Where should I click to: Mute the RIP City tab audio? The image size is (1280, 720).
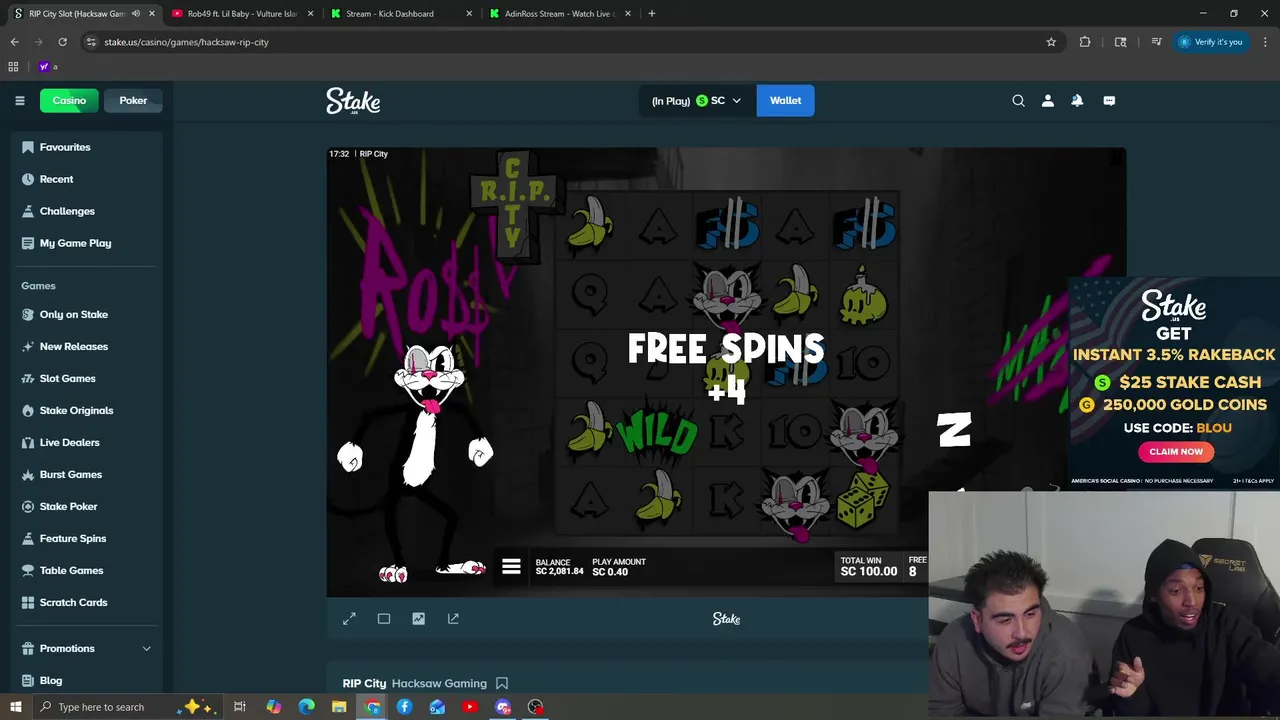coord(136,13)
